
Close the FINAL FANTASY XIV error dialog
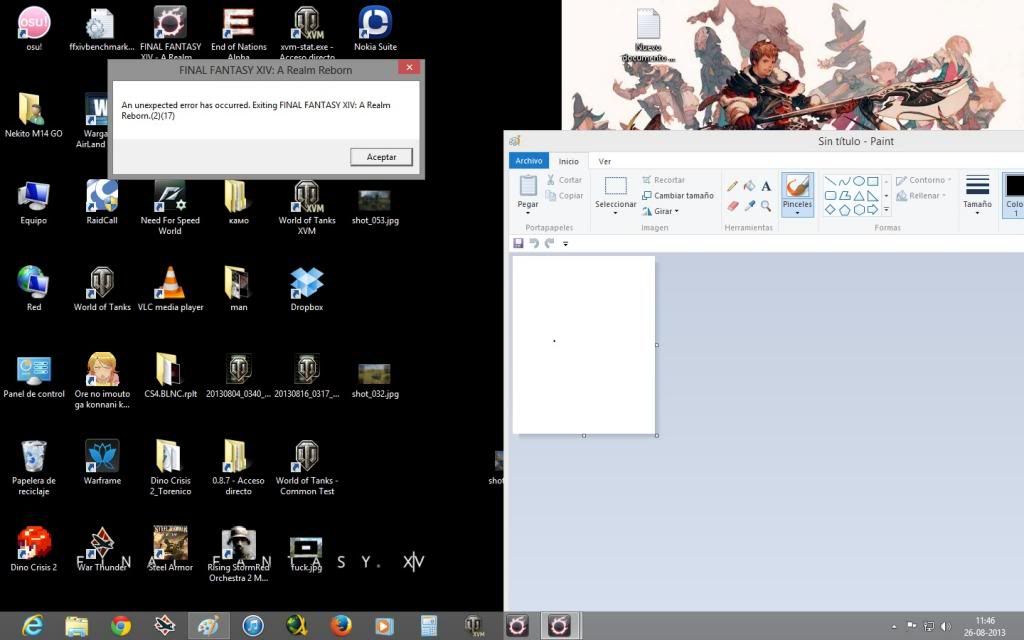coord(409,67)
